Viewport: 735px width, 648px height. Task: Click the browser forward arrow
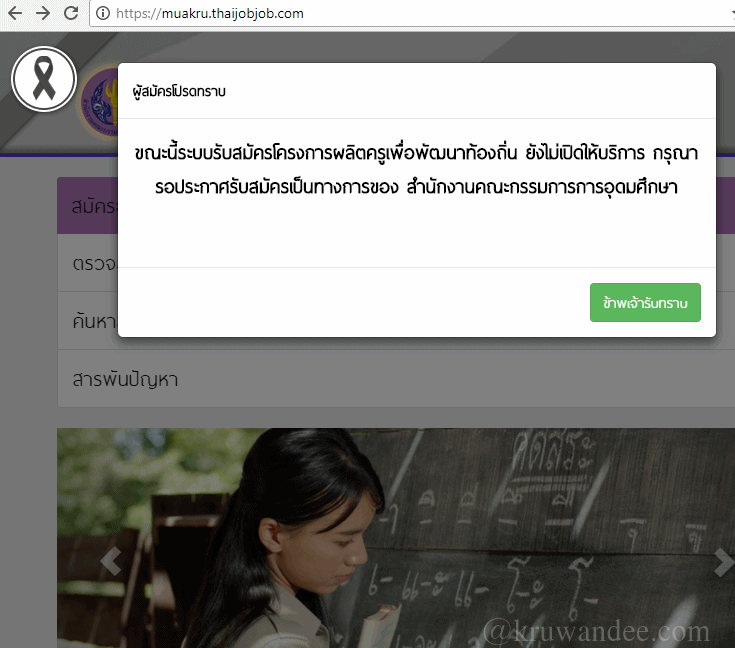click(43, 14)
